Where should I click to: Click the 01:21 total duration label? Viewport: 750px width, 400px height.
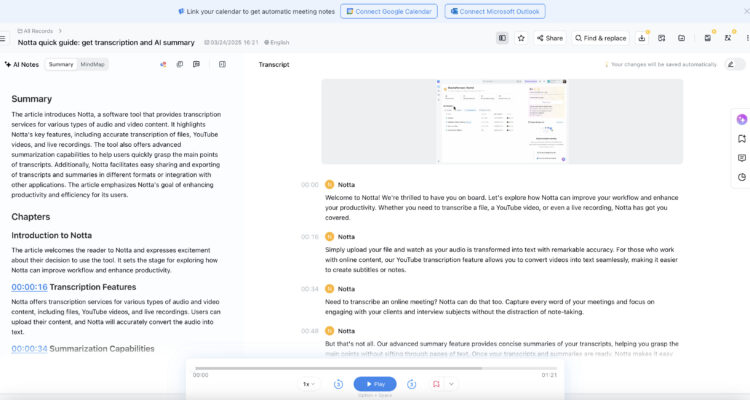click(549, 375)
